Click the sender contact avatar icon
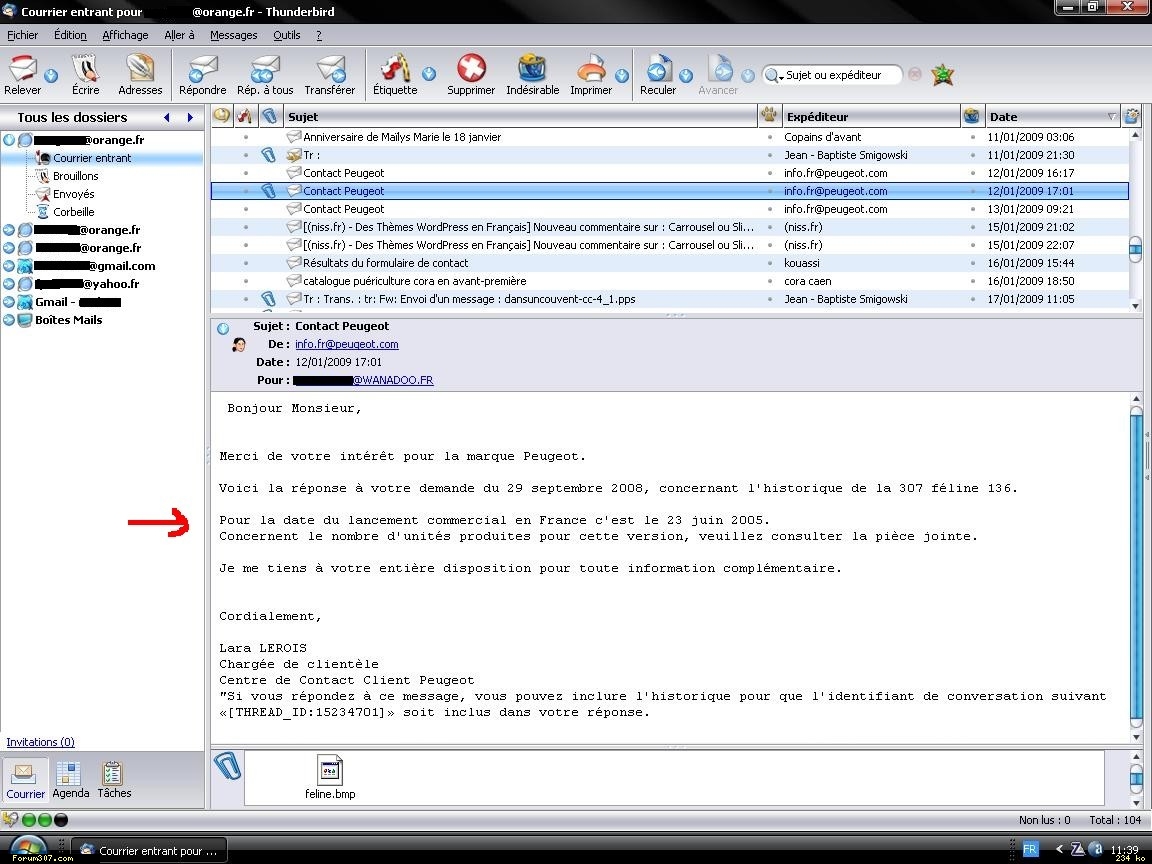 [x=238, y=345]
